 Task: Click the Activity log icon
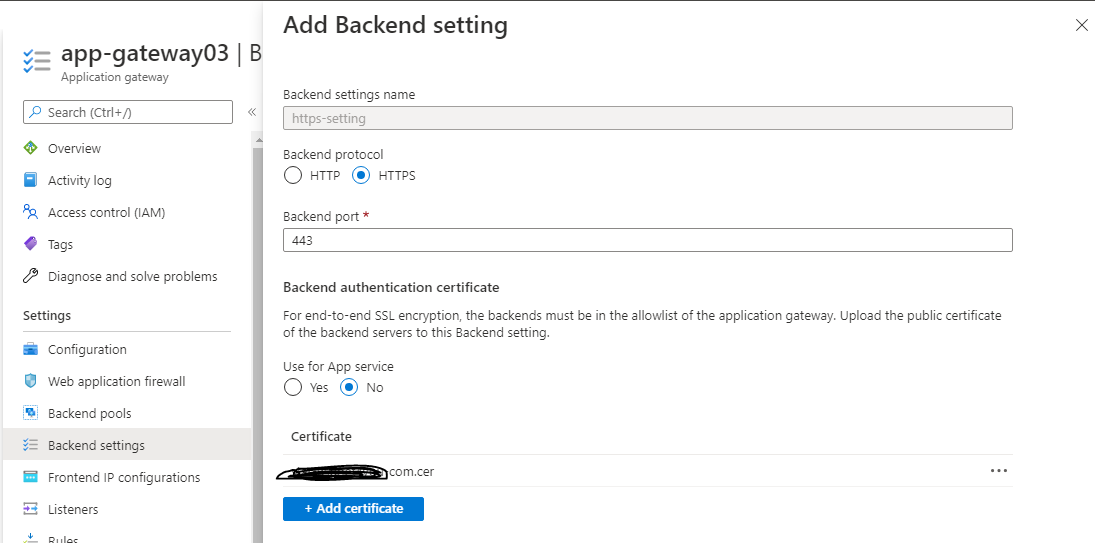pos(30,180)
